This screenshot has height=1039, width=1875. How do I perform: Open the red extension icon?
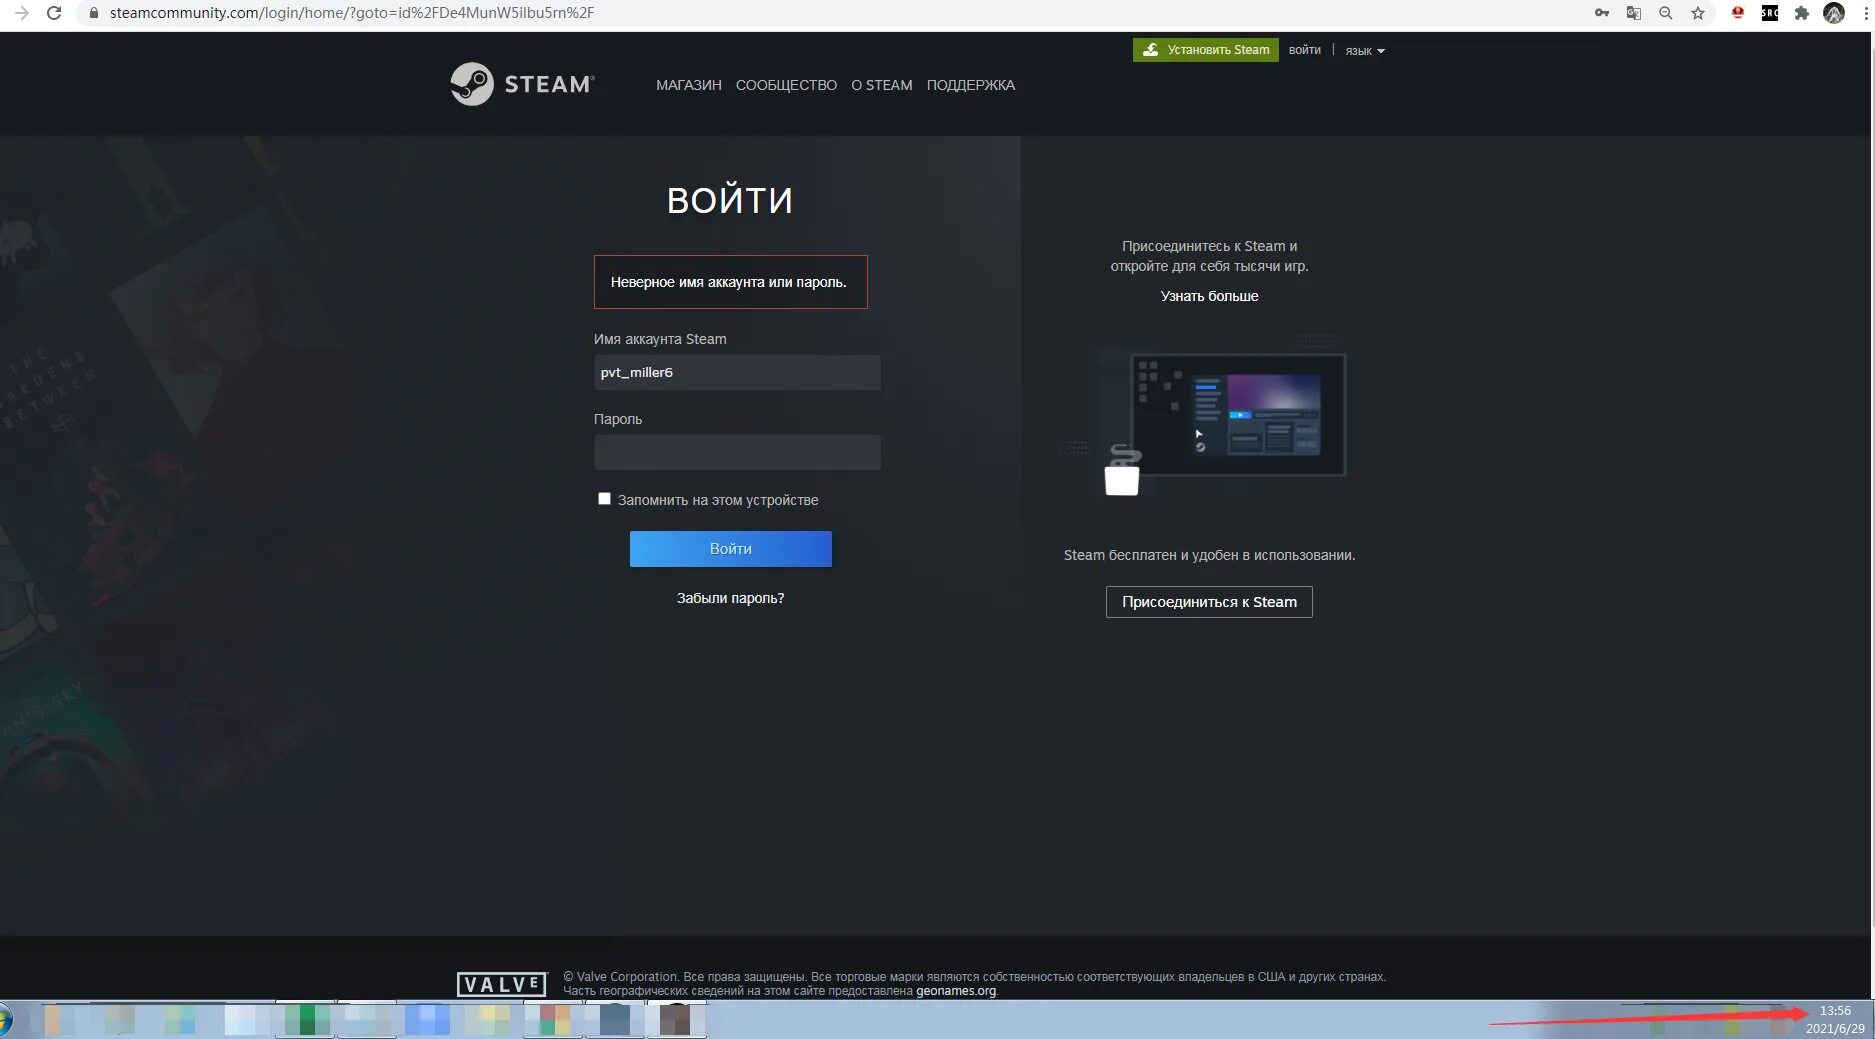point(1738,13)
